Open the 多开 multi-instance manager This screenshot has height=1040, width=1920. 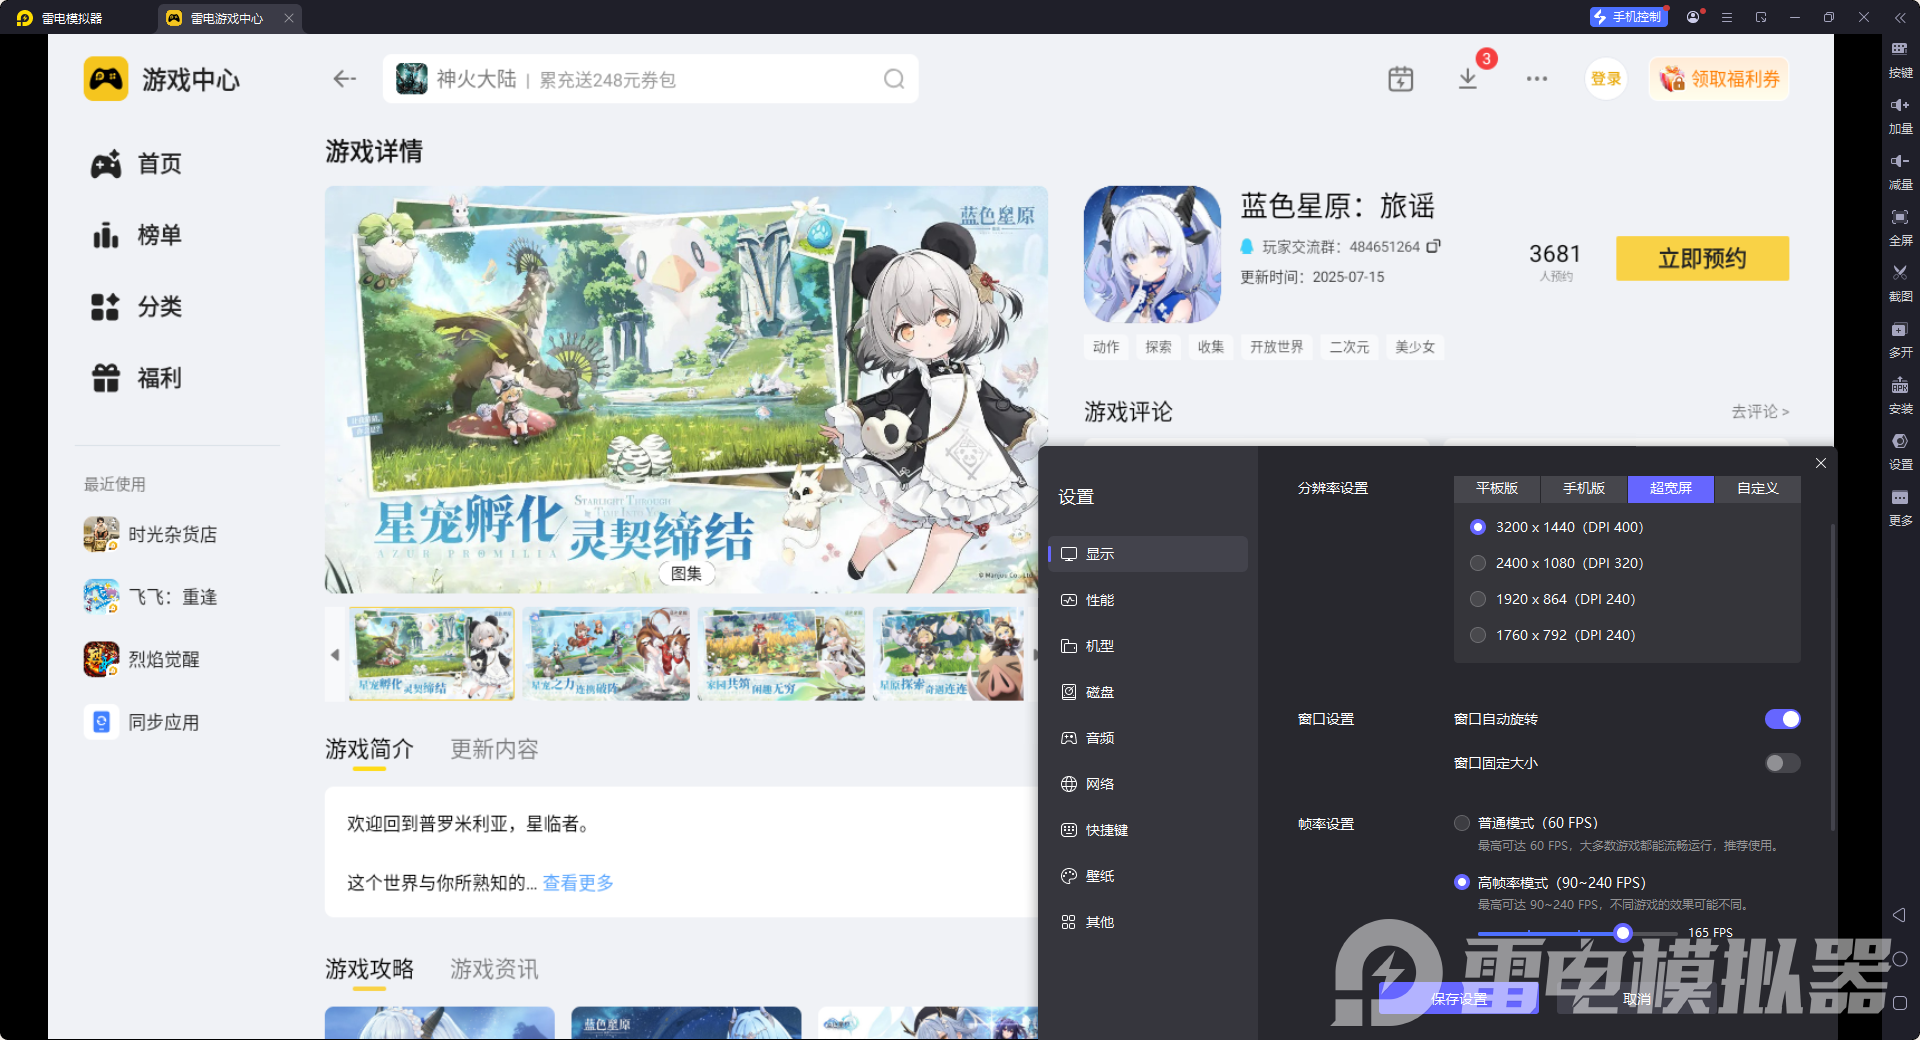pyautogui.click(x=1899, y=339)
